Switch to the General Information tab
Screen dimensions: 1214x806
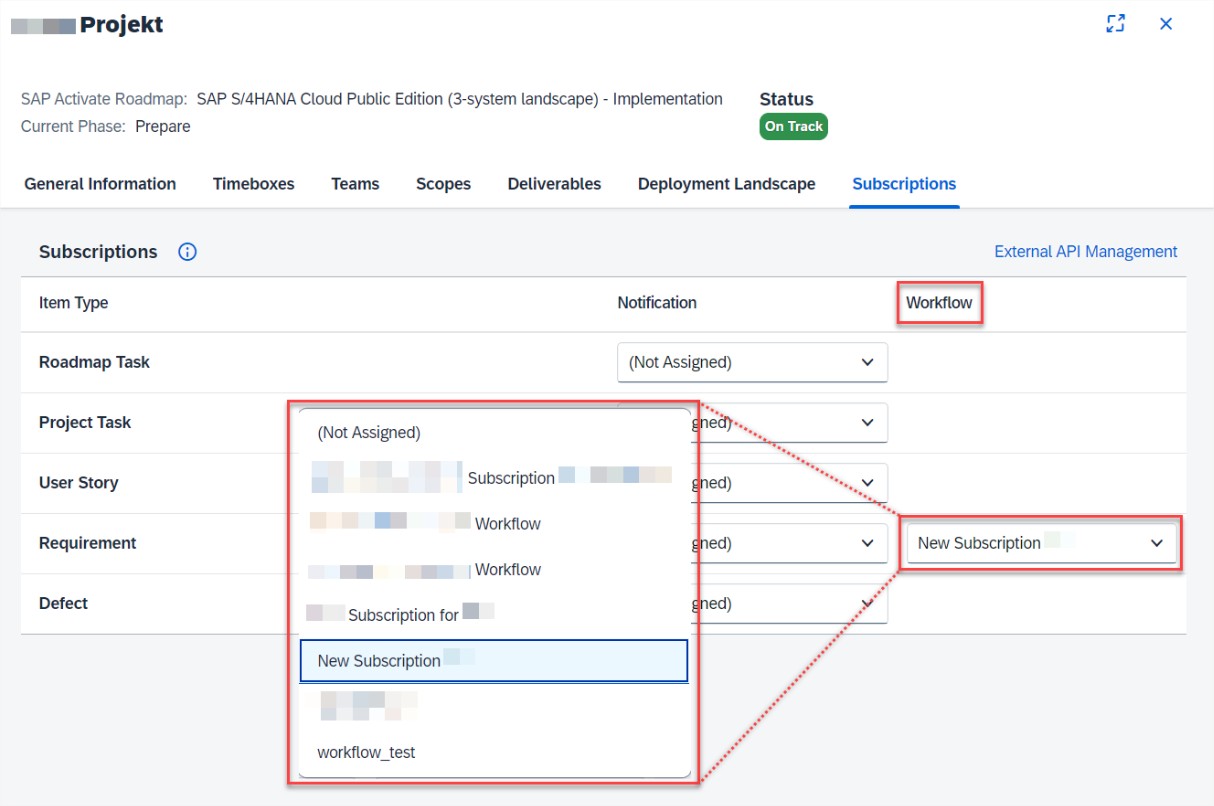(100, 184)
